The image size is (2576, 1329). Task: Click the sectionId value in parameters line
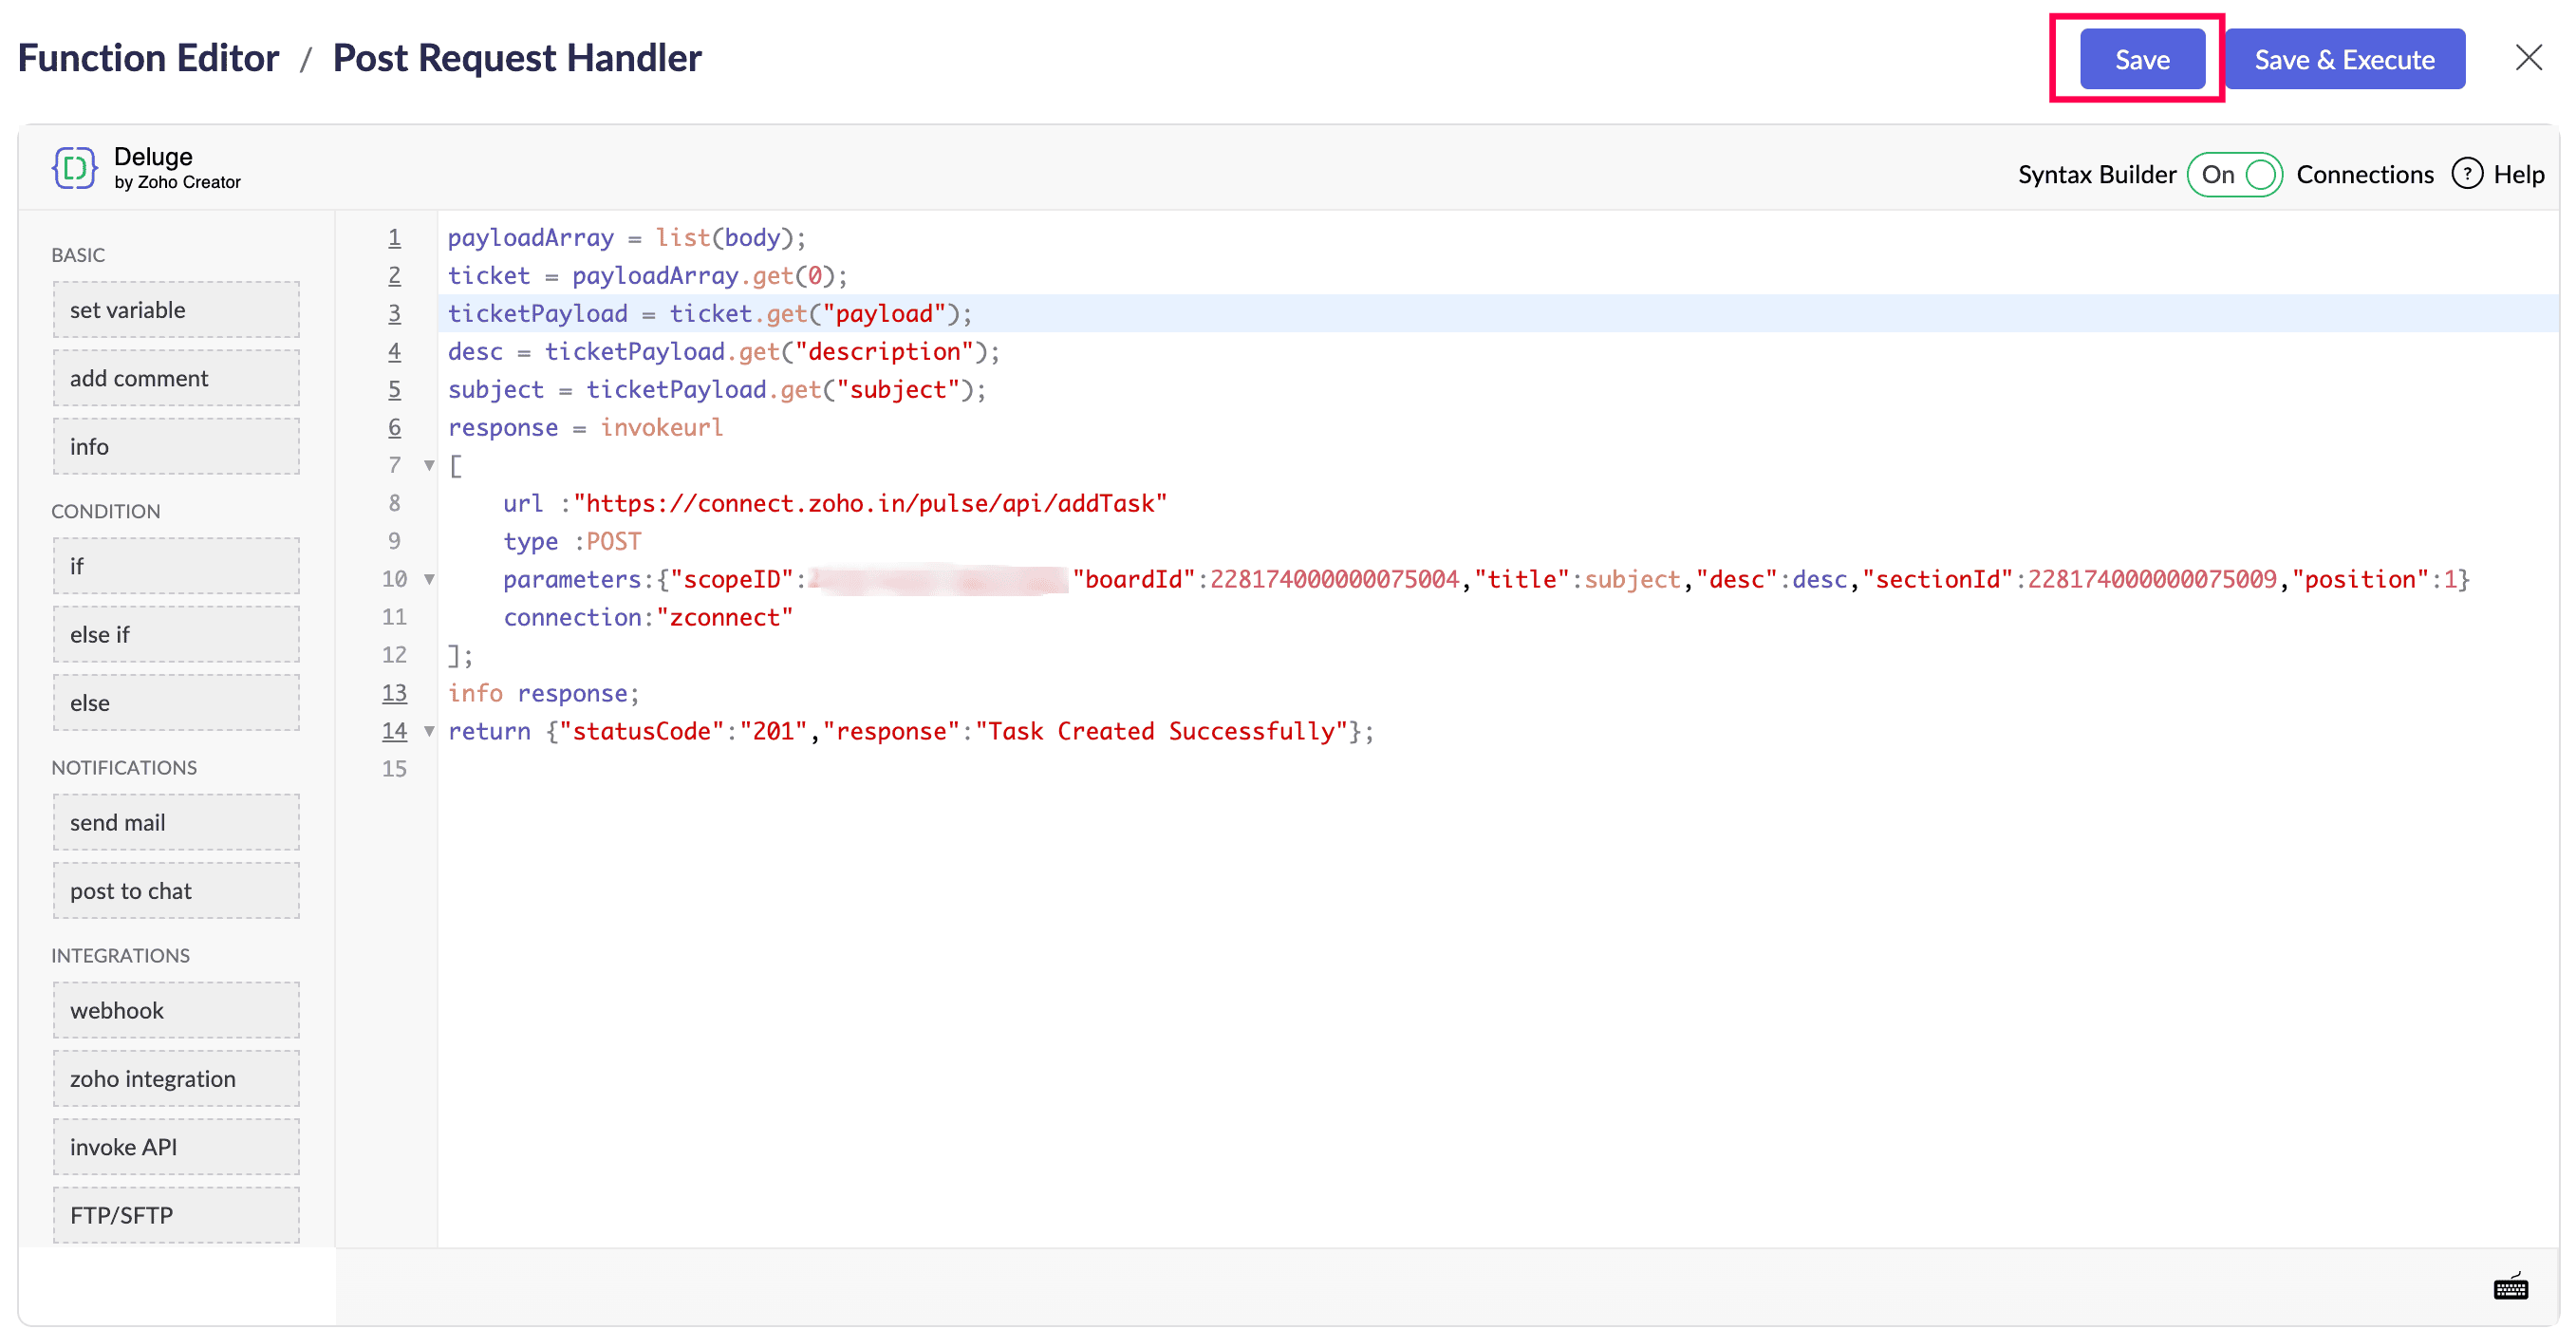point(2152,580)
